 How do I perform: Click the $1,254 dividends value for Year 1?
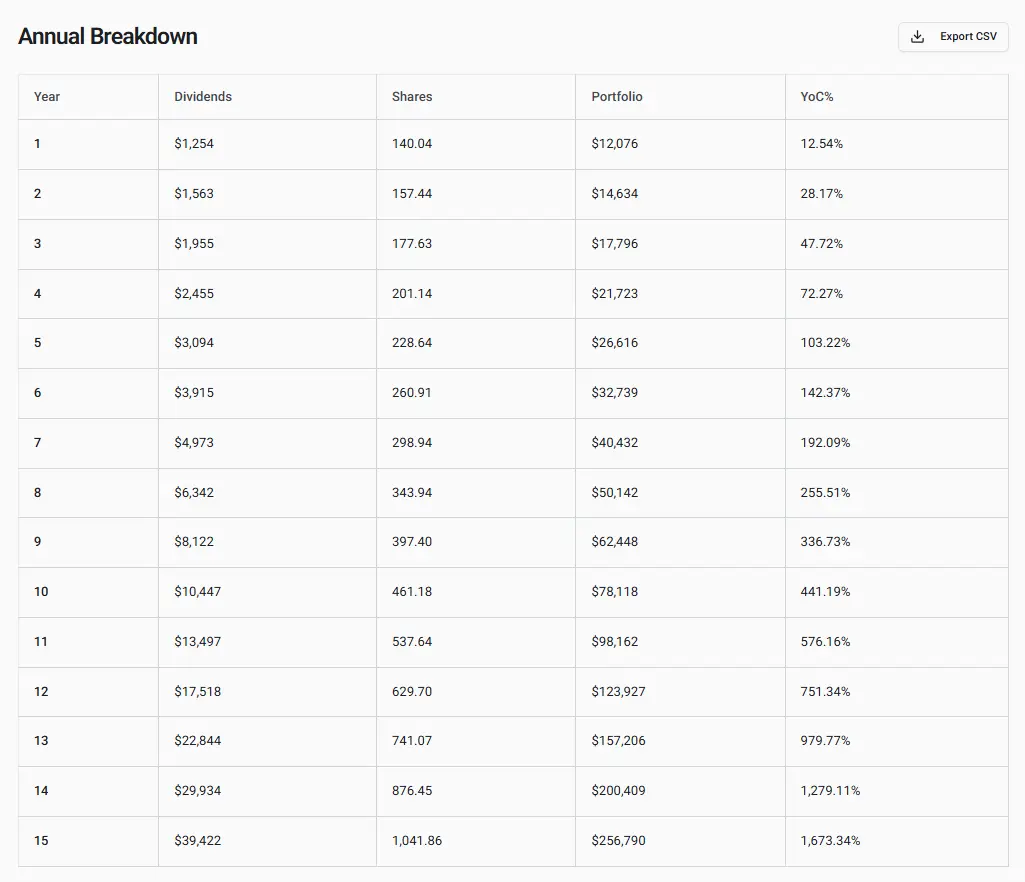(x=193, y=144)
